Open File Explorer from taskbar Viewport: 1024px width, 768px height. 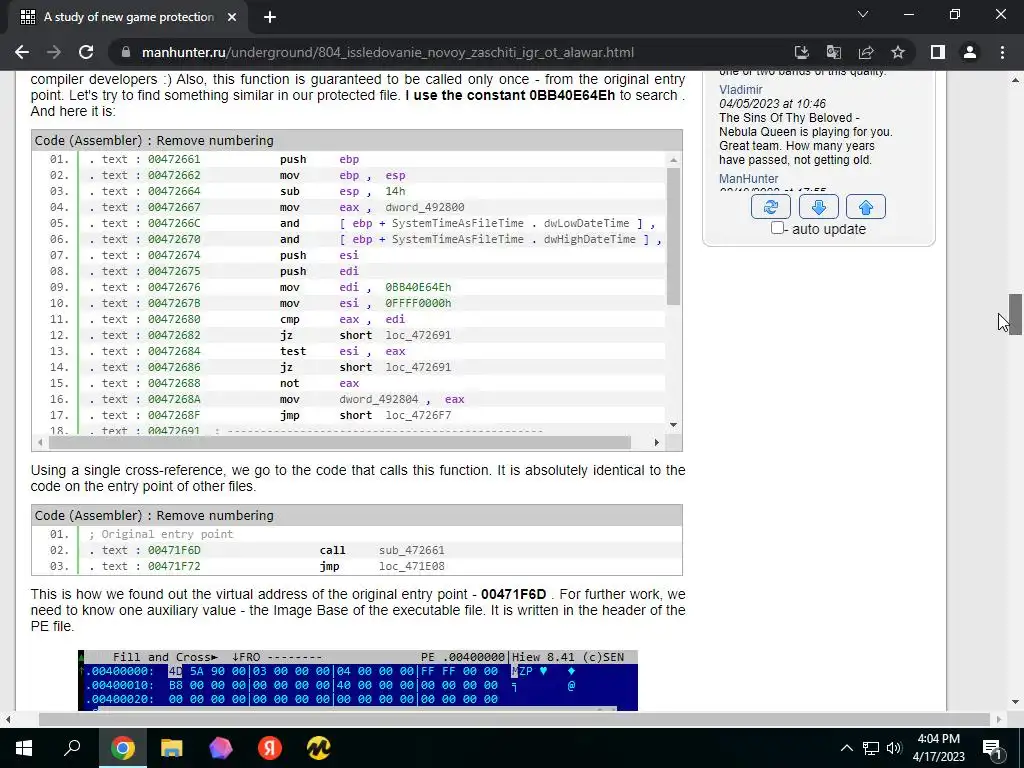tap(171, 748)
